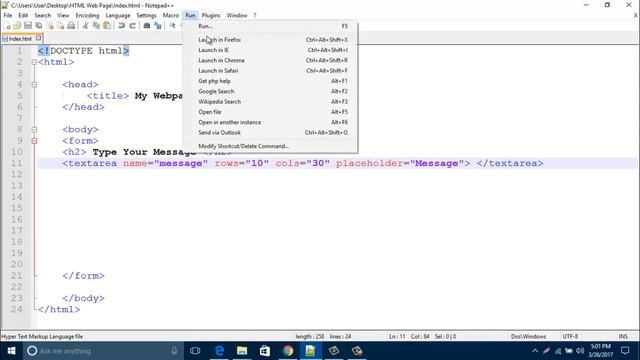Viewport: 640px width, 360px height.
Task: Click the Paste clipboard icon
Action: tap(107, 26)
